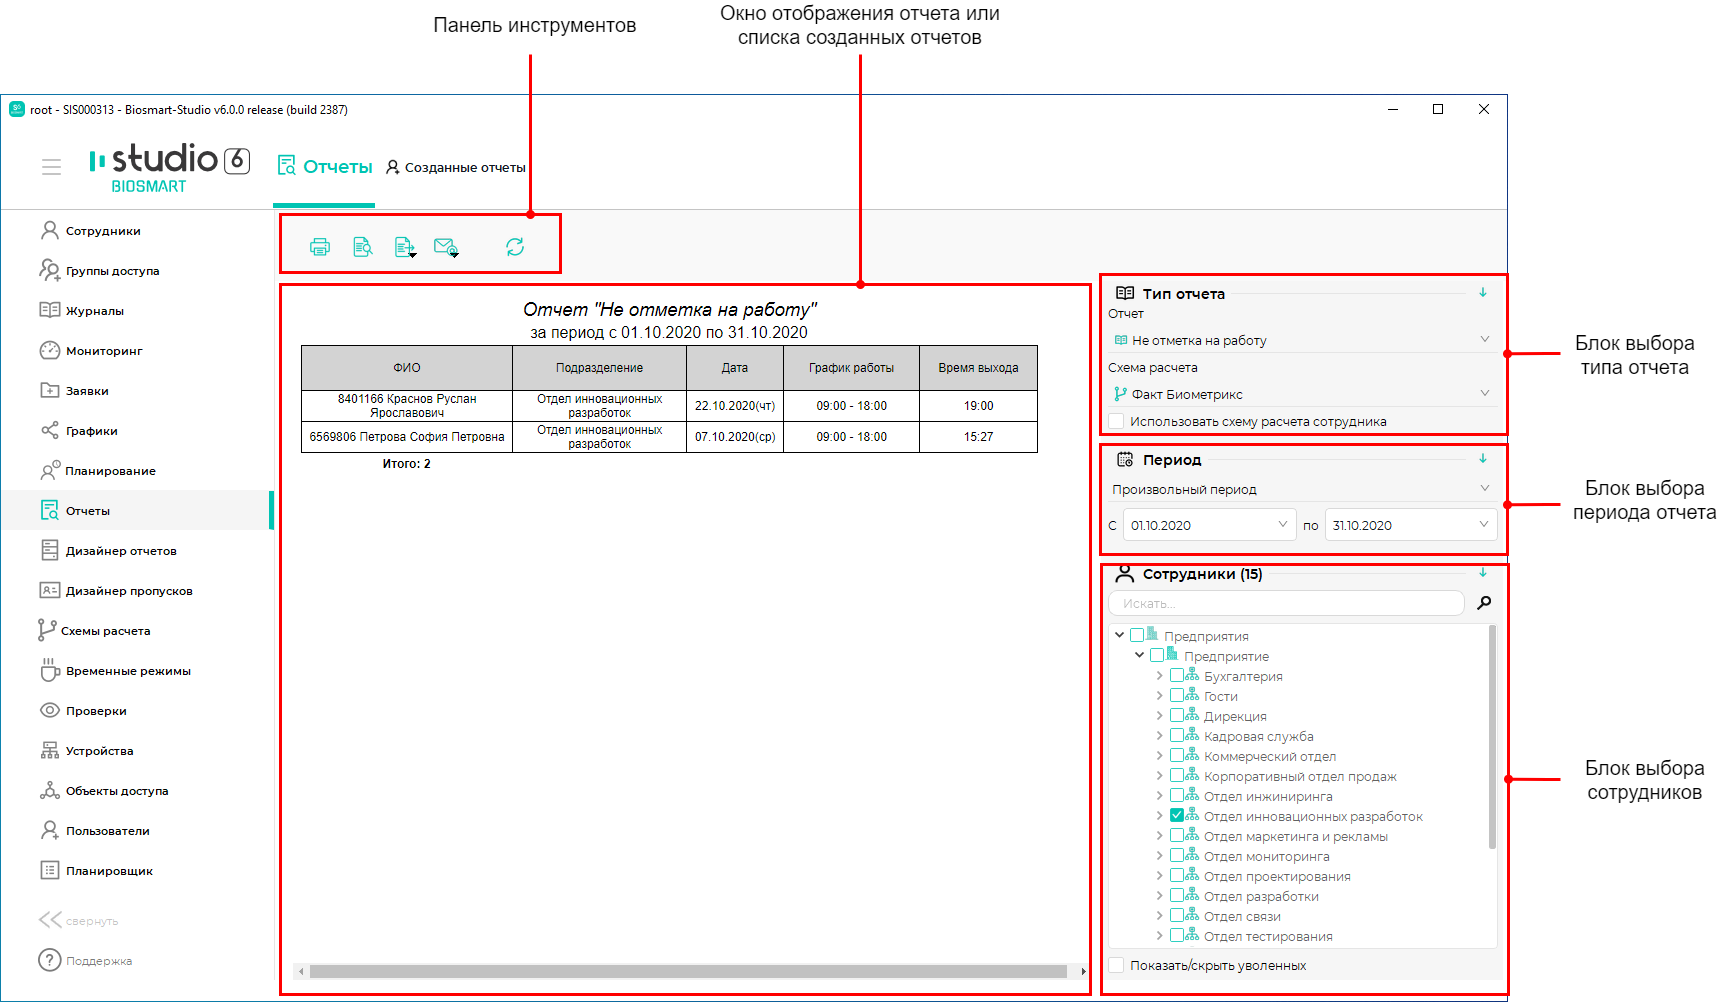This screenshot has height=1003, width=1721.
Task: Check the Дирекция department
Action: tap(1177, 716)
